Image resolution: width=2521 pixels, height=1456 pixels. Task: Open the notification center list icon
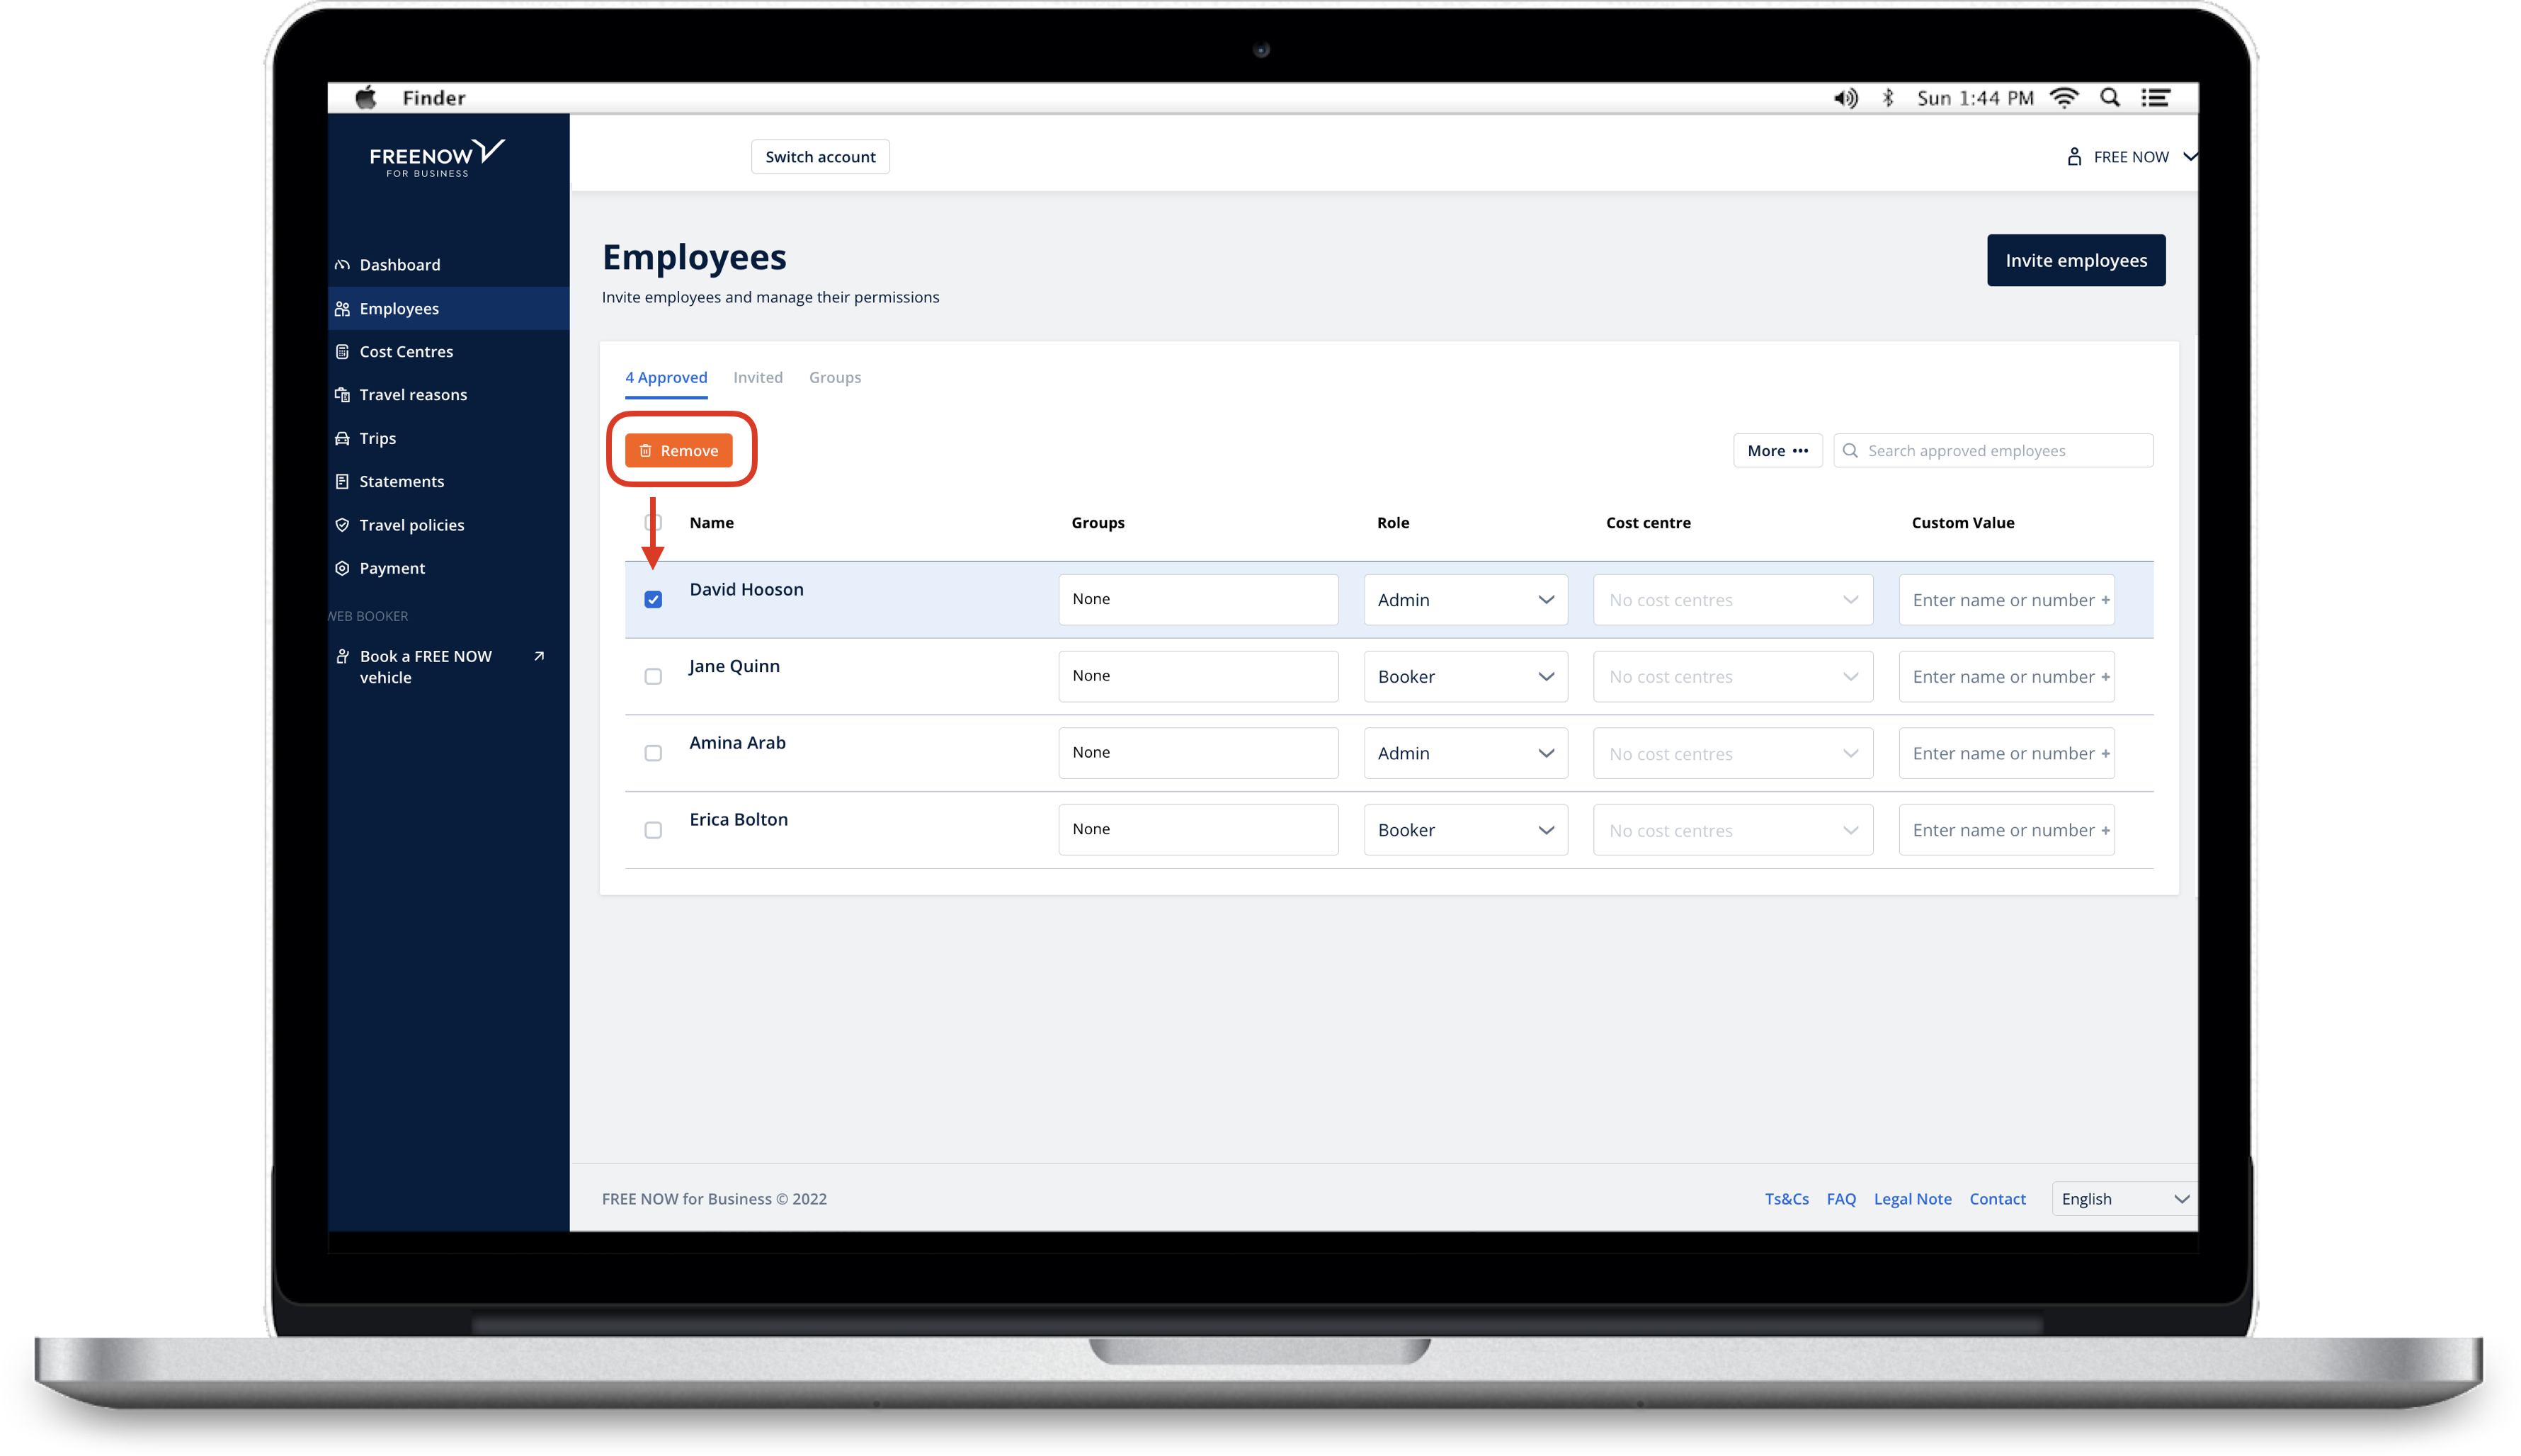click(x=2155, y=98)
